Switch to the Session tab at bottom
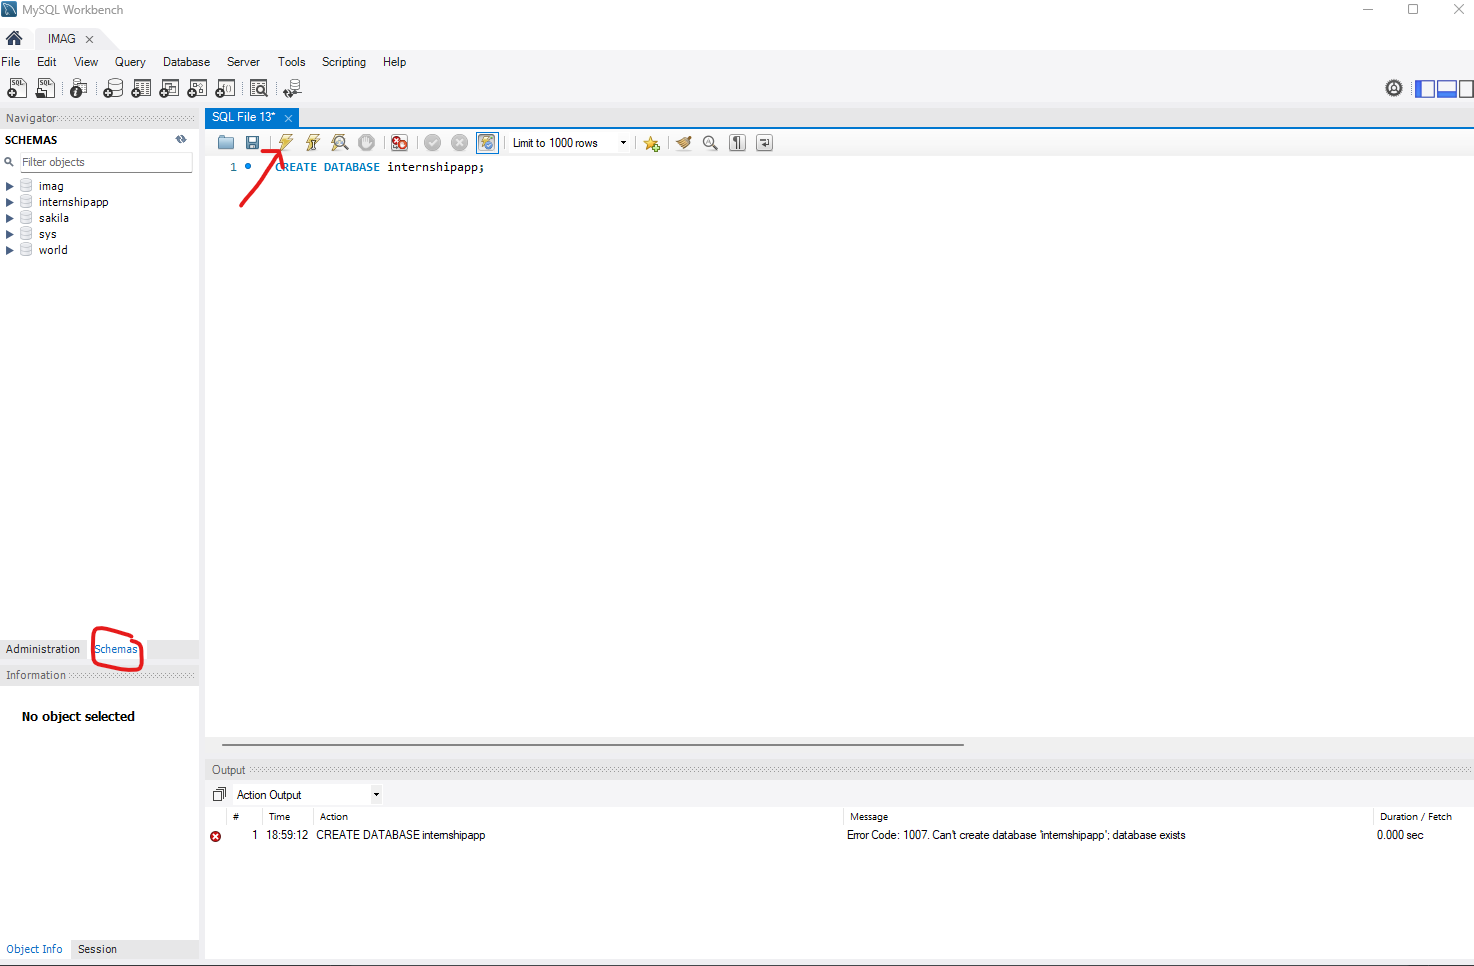Image resolution: width=1474 pixels, height=966 pixels. click(x=96, y=948)
